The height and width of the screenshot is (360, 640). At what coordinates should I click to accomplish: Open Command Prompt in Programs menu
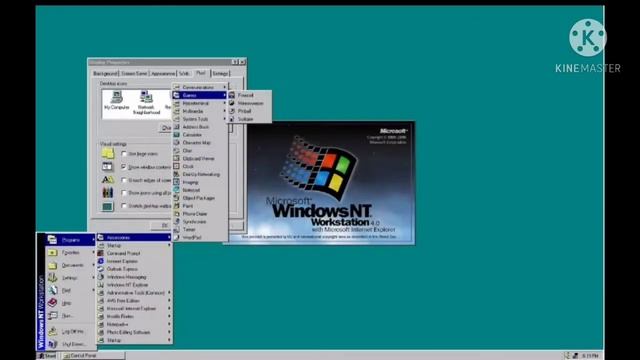pos(134,253)
